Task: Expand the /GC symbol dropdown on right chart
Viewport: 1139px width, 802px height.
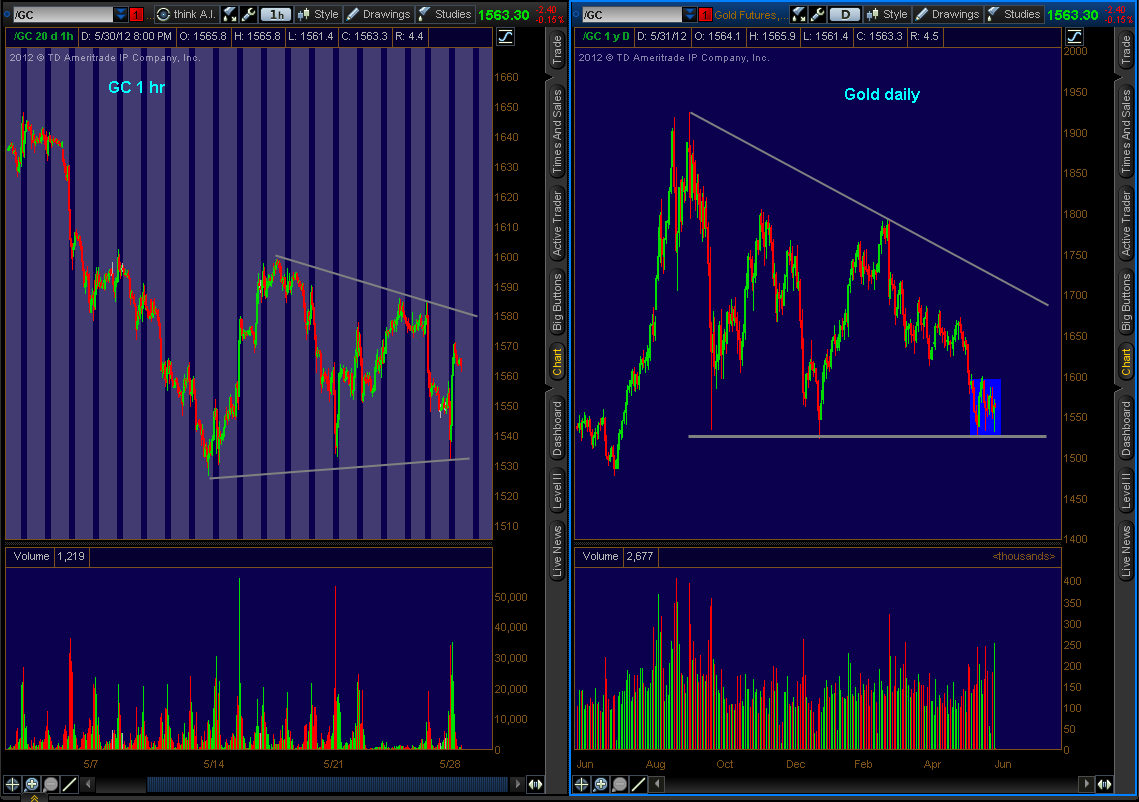Action: pos(689,14)
